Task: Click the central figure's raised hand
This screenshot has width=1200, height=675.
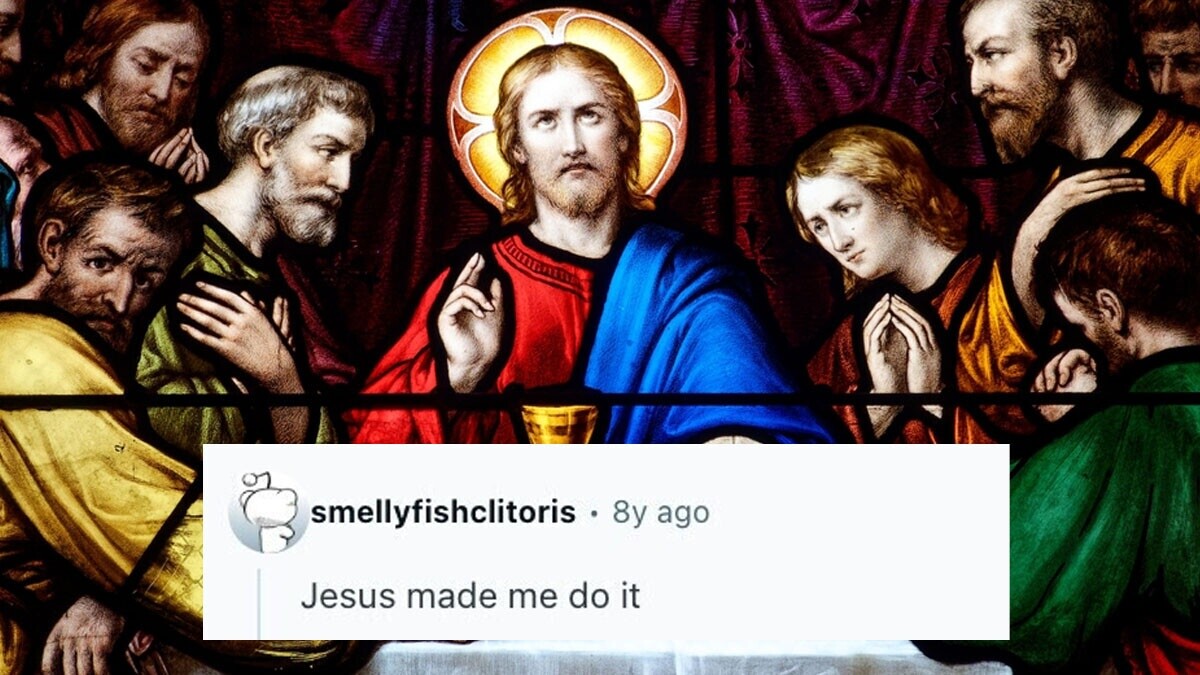Action: pyautogui.click(x=466, y=320)
